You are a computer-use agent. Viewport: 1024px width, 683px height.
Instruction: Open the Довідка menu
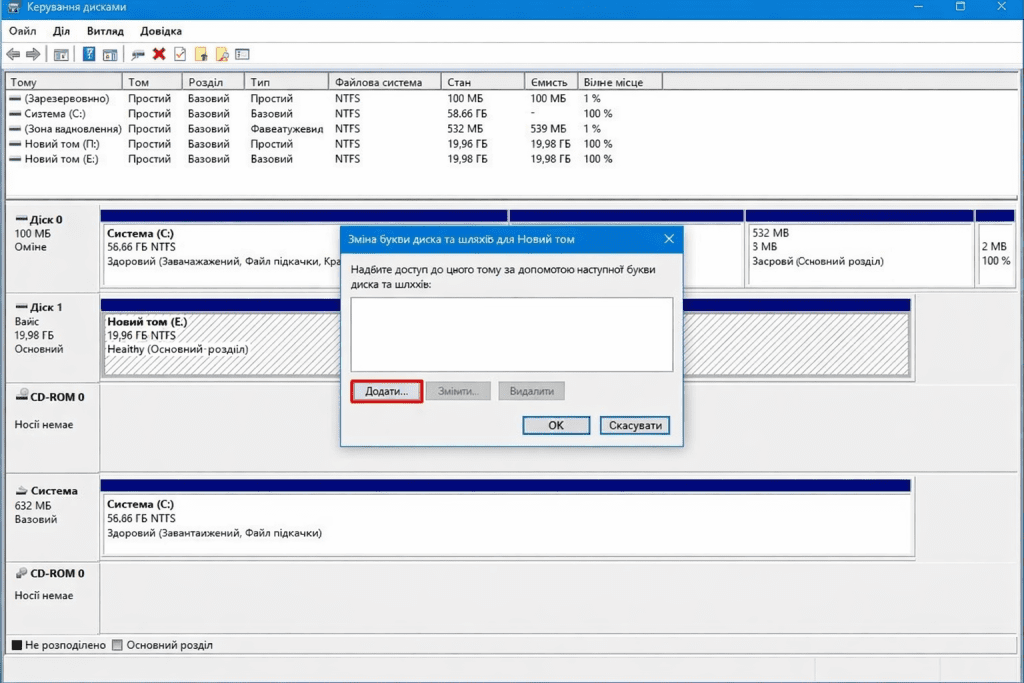click(x=161, y=31)
